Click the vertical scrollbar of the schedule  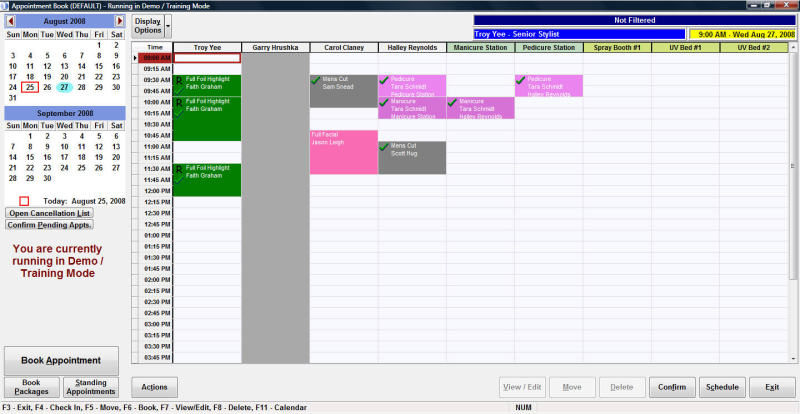792,166
